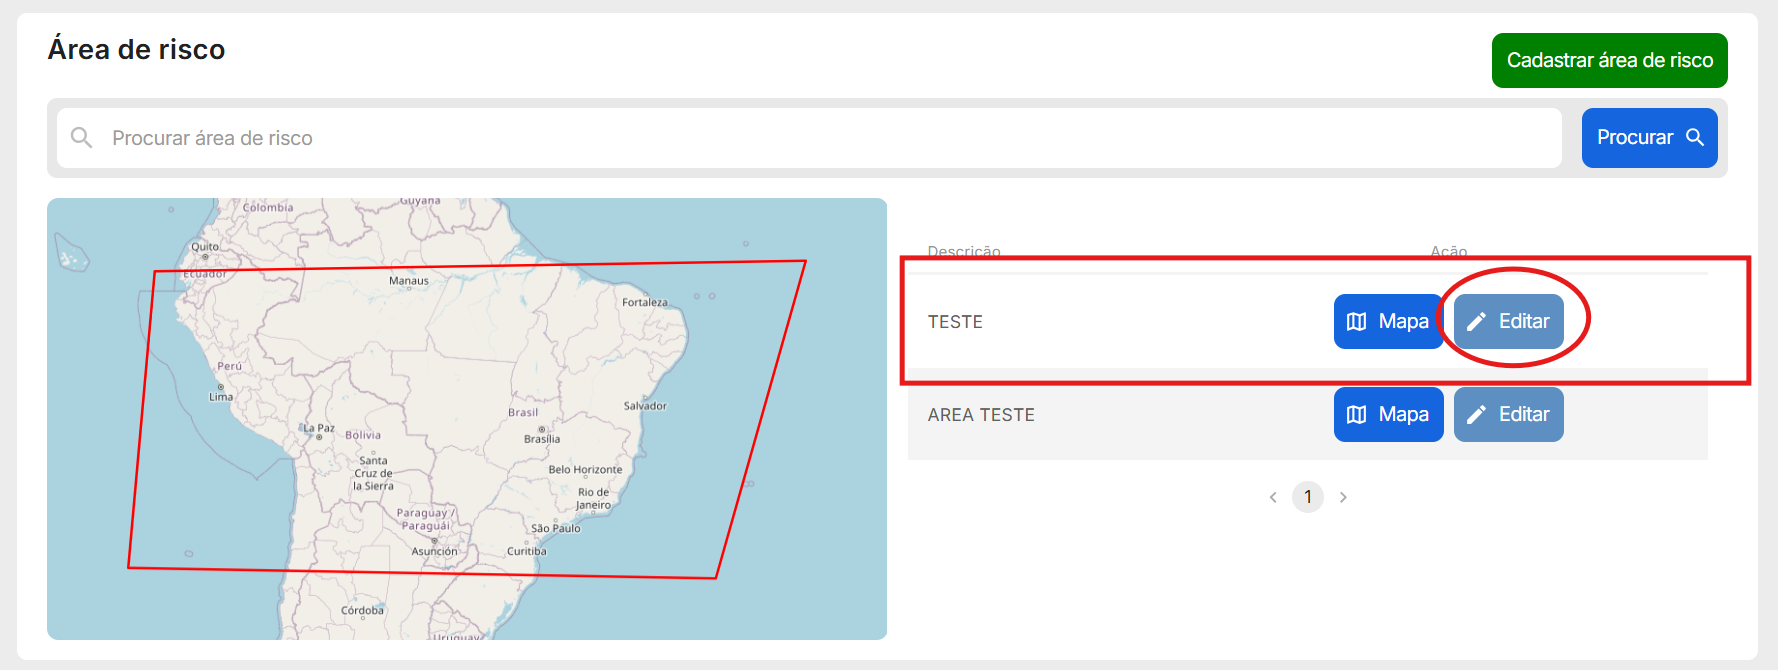Click the magnifier icon inside the search field

82,138
